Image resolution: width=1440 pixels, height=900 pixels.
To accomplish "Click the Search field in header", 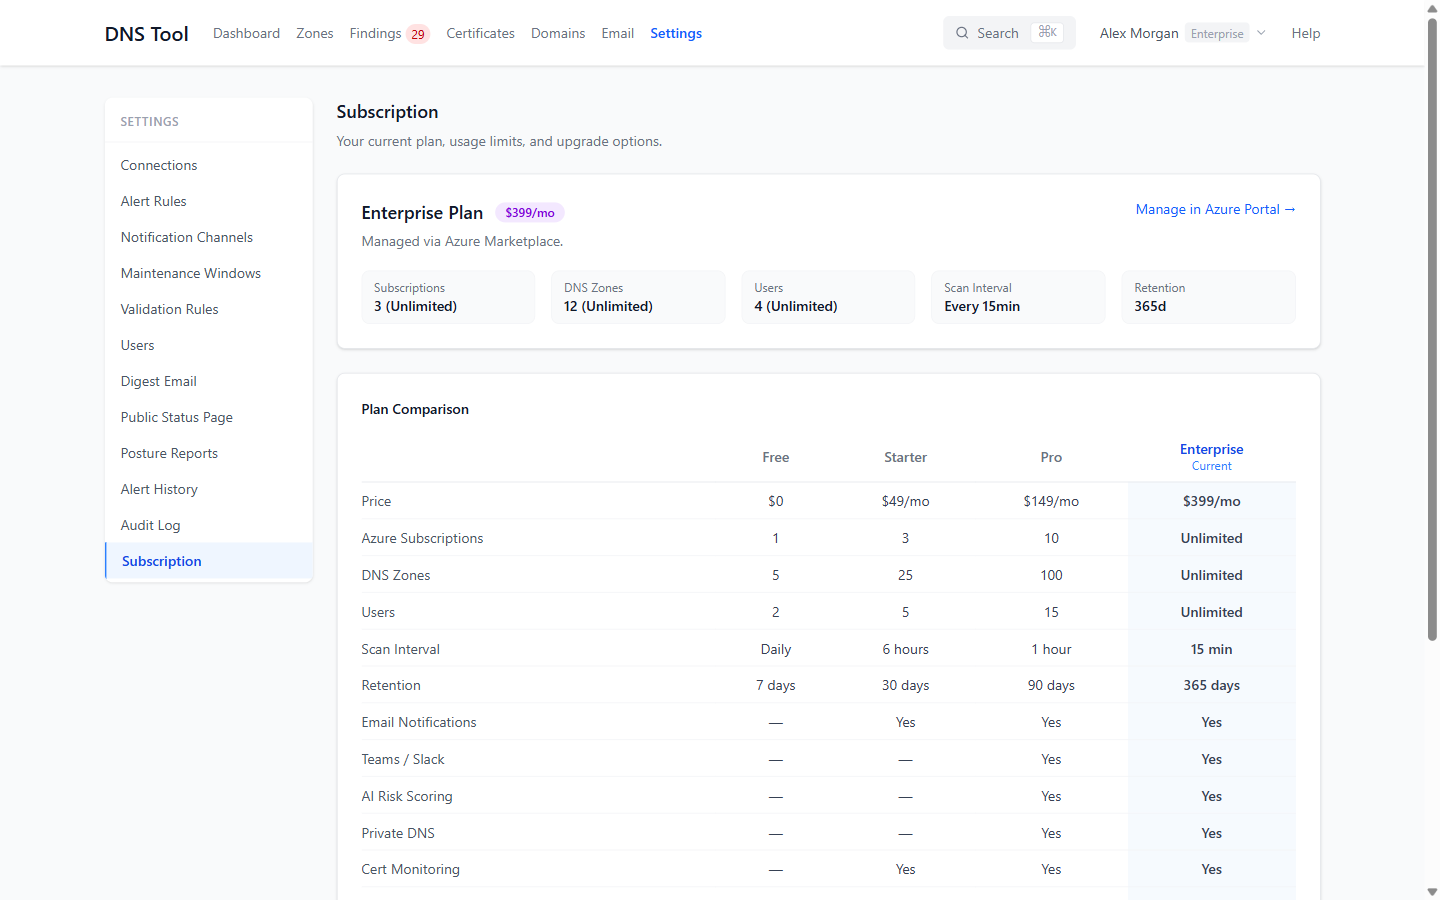I will click(1009, 33).
